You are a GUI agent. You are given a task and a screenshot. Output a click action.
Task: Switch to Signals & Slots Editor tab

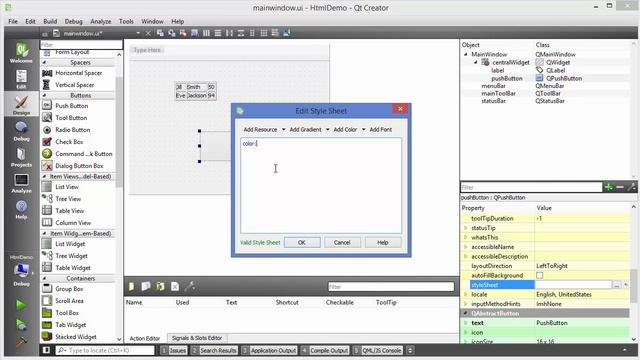coord(197,338)
